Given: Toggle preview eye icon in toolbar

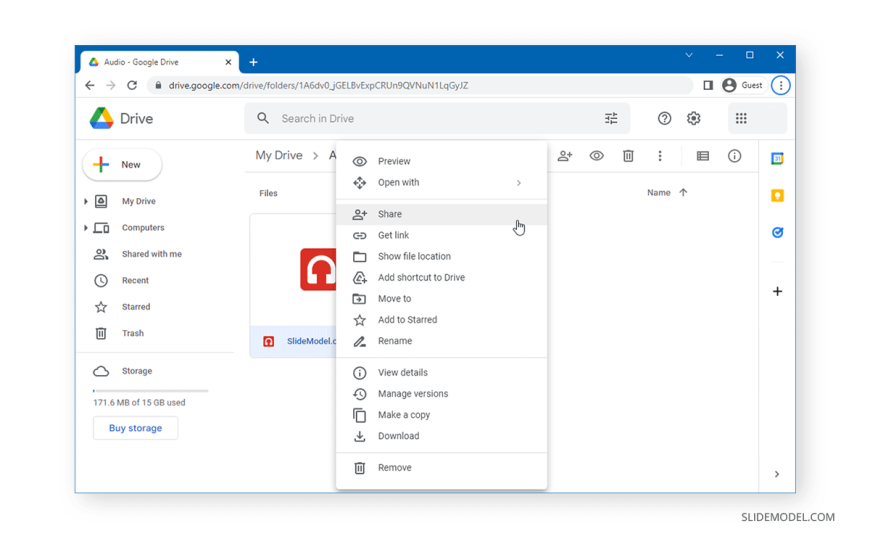Looking at the screenshot, I should (596, 156).
